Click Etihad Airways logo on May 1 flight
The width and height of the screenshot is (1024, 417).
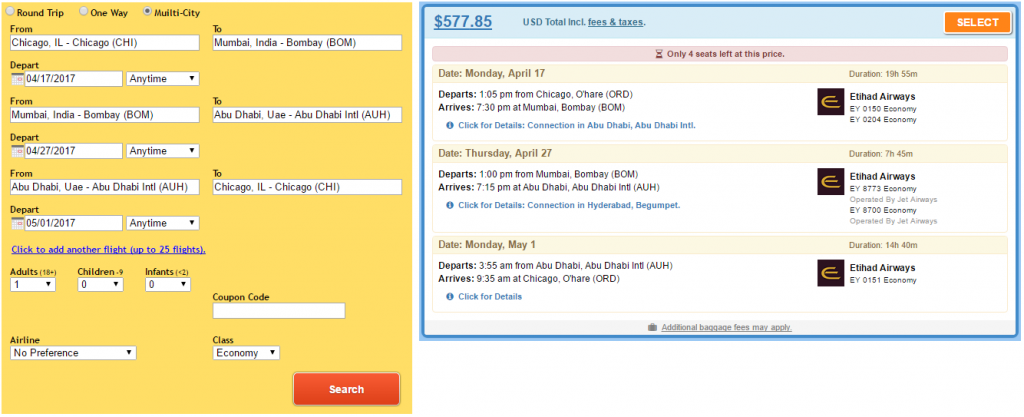click(831, 273)
